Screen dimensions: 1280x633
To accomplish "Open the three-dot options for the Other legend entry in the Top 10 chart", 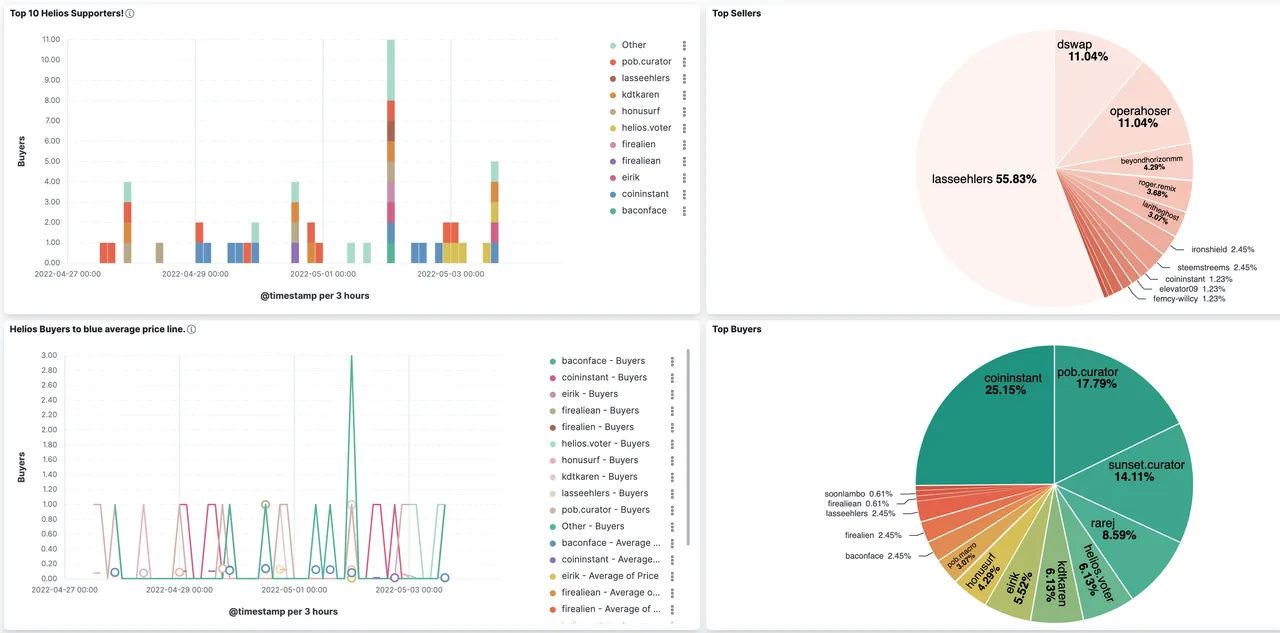I will (x=684, y=45).
